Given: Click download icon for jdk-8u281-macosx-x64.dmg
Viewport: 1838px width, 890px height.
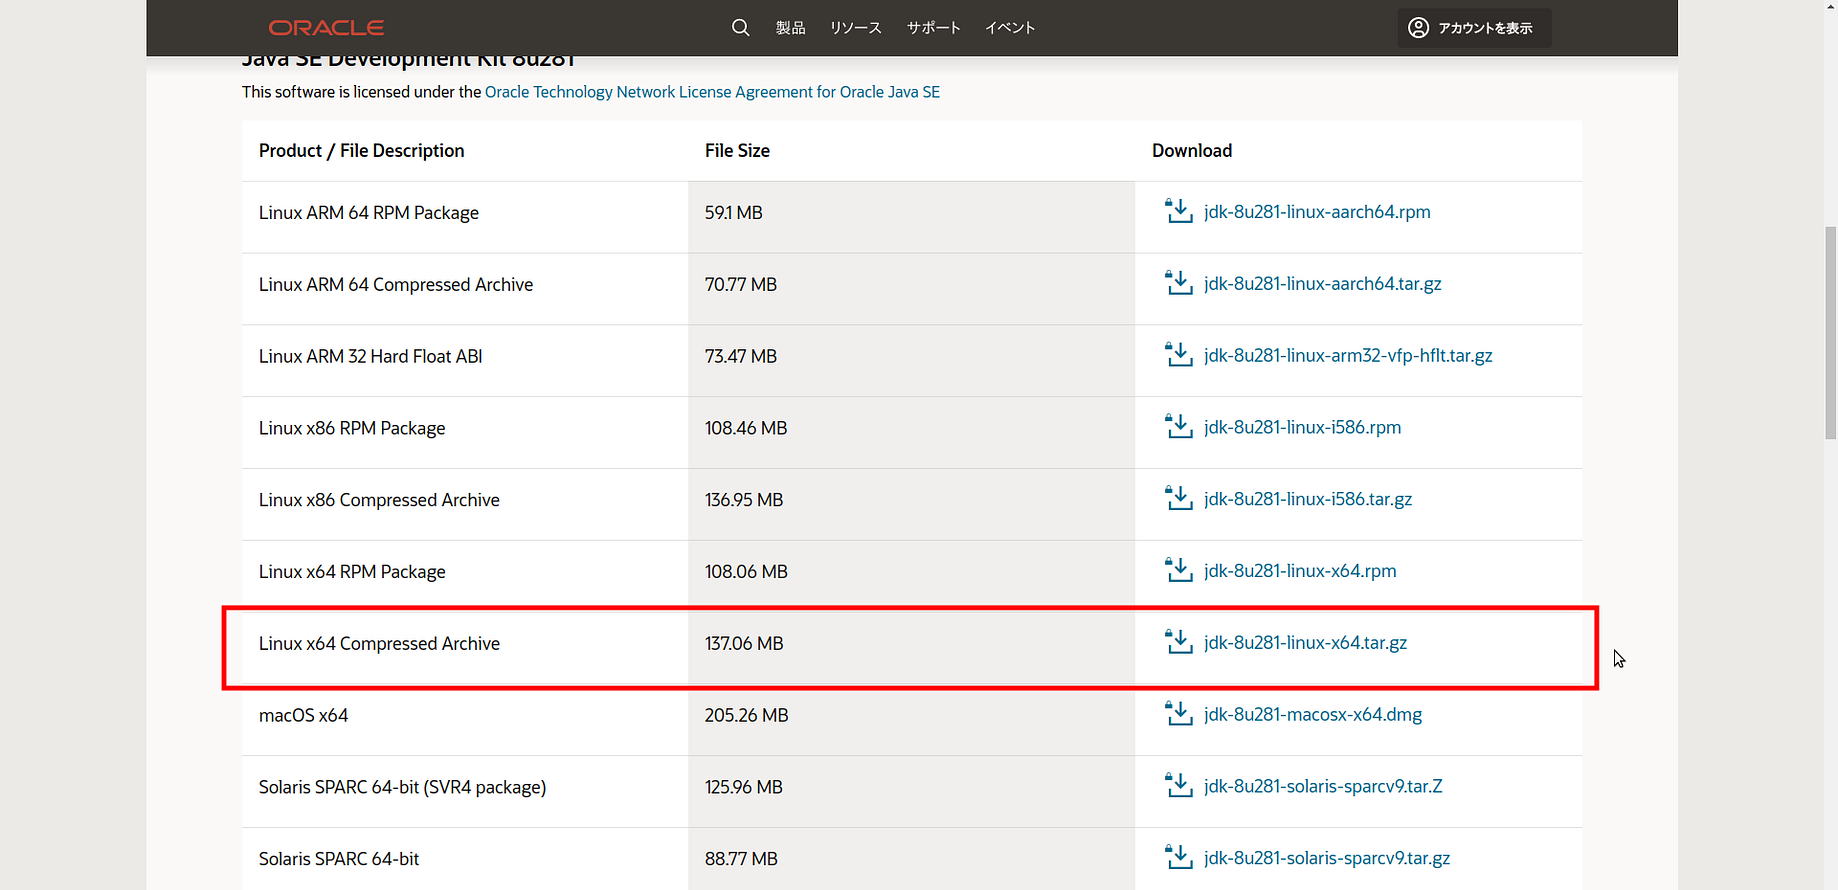Looking at the screenshot, I should coord(1179,715).
